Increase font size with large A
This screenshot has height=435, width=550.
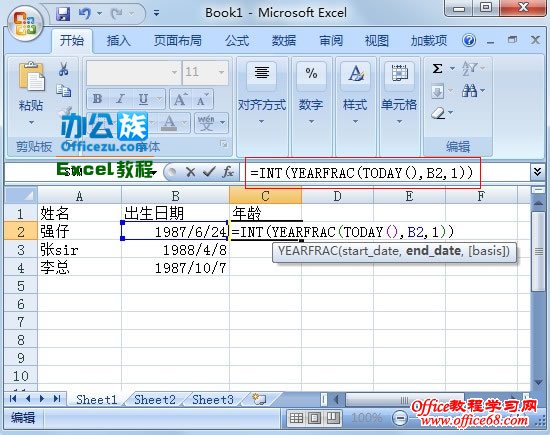(x=180, y=99)
